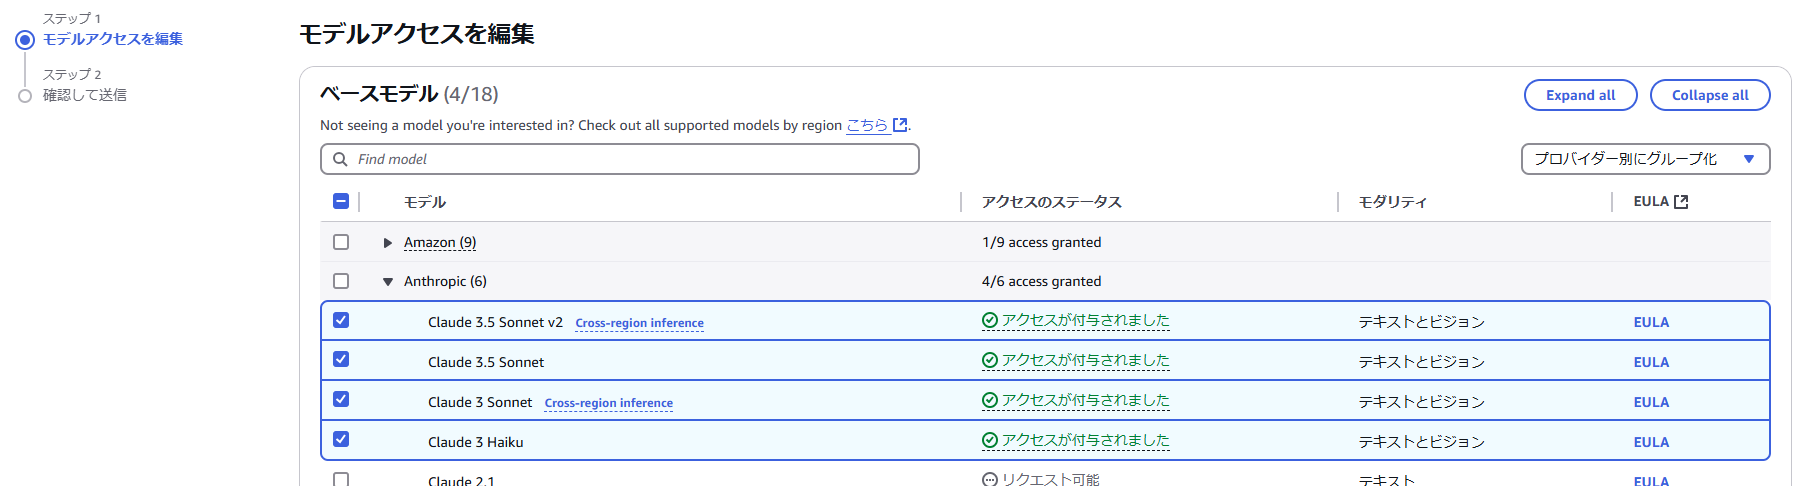1795x486 pixels.
Task: Click the EULA column external link icon
Action: pos(1681,202)
